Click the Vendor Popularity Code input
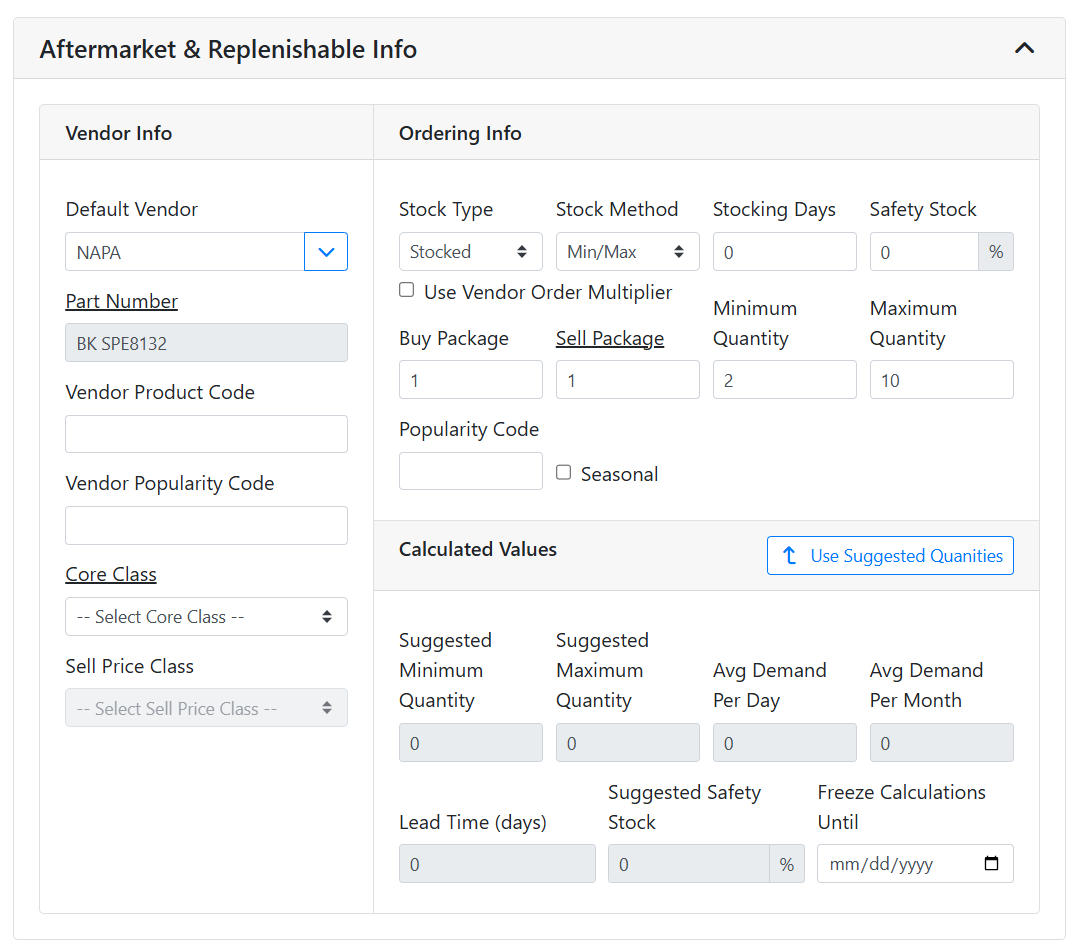Viewport: 1080px width, 950px height. [x=206, y=525]
